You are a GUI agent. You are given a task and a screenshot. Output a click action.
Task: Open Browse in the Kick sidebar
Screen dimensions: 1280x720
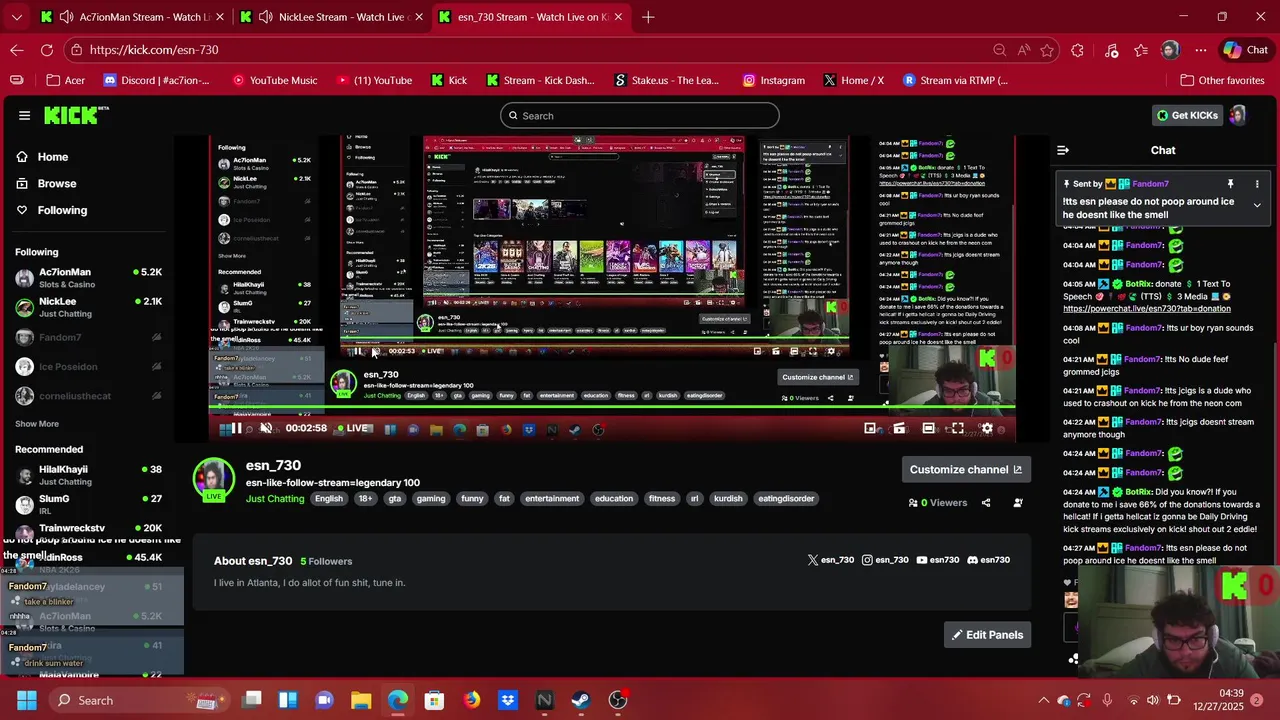click(46, 184)
